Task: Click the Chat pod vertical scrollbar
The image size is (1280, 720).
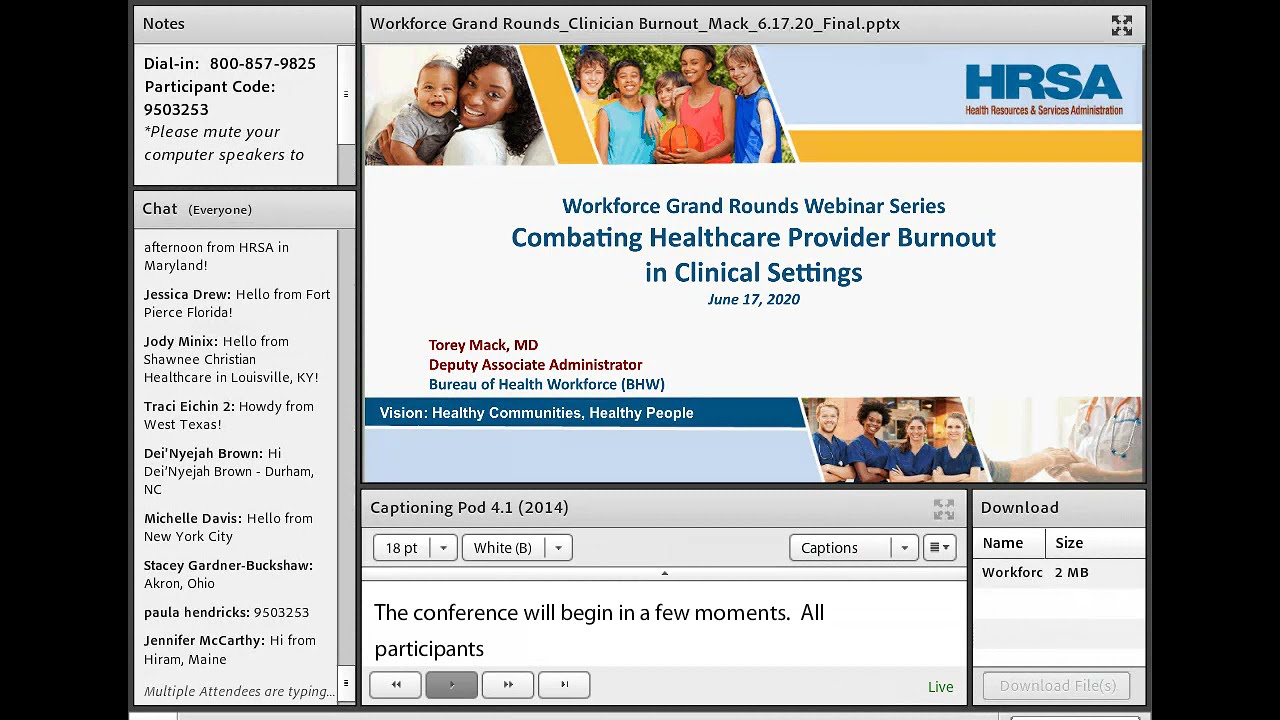Action: 346,467
